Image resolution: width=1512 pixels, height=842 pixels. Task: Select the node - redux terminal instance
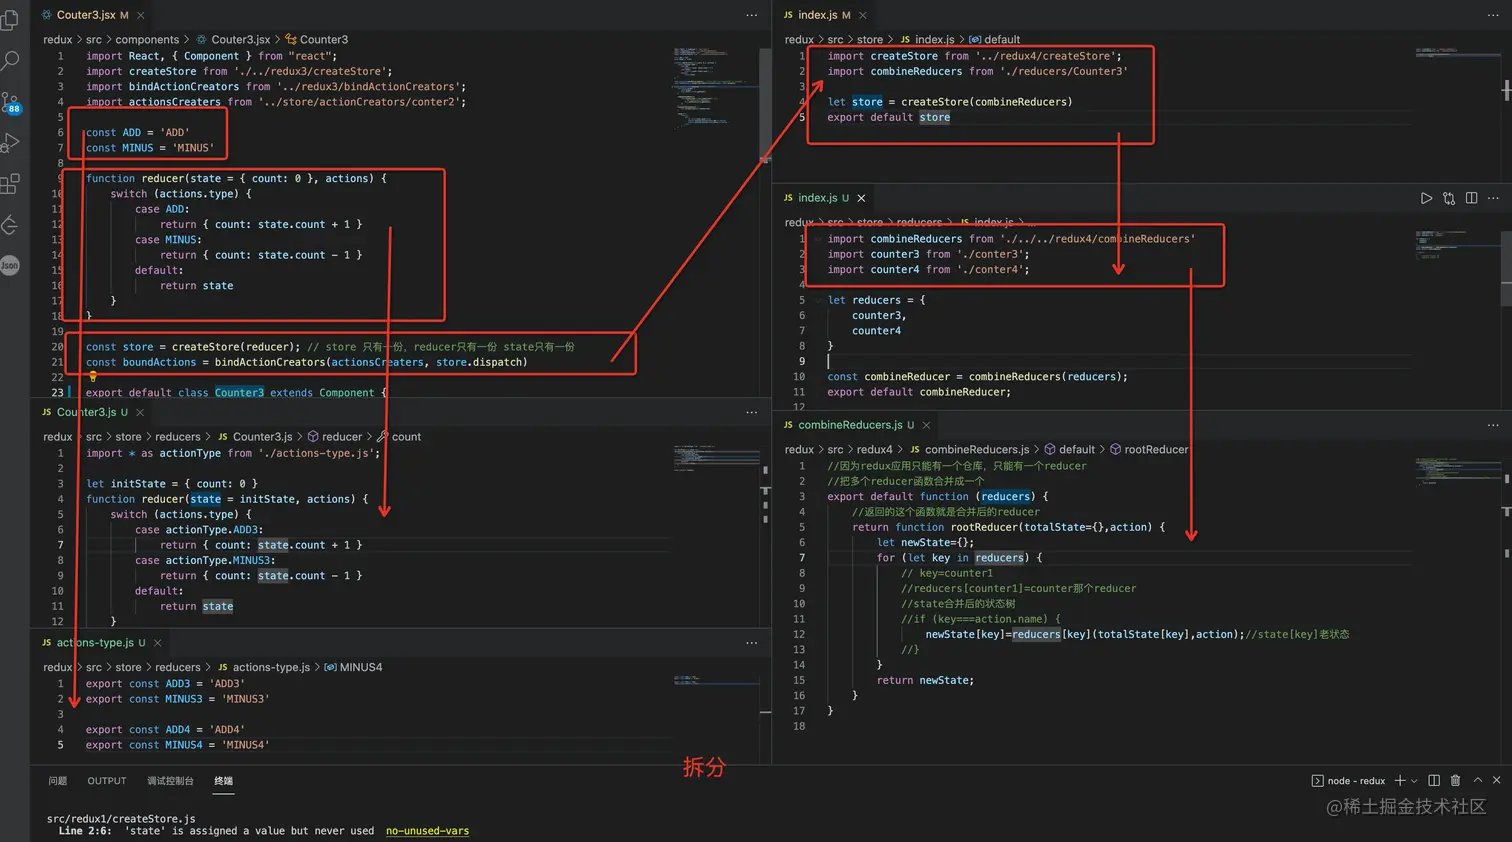click(x=1348, y=781)
